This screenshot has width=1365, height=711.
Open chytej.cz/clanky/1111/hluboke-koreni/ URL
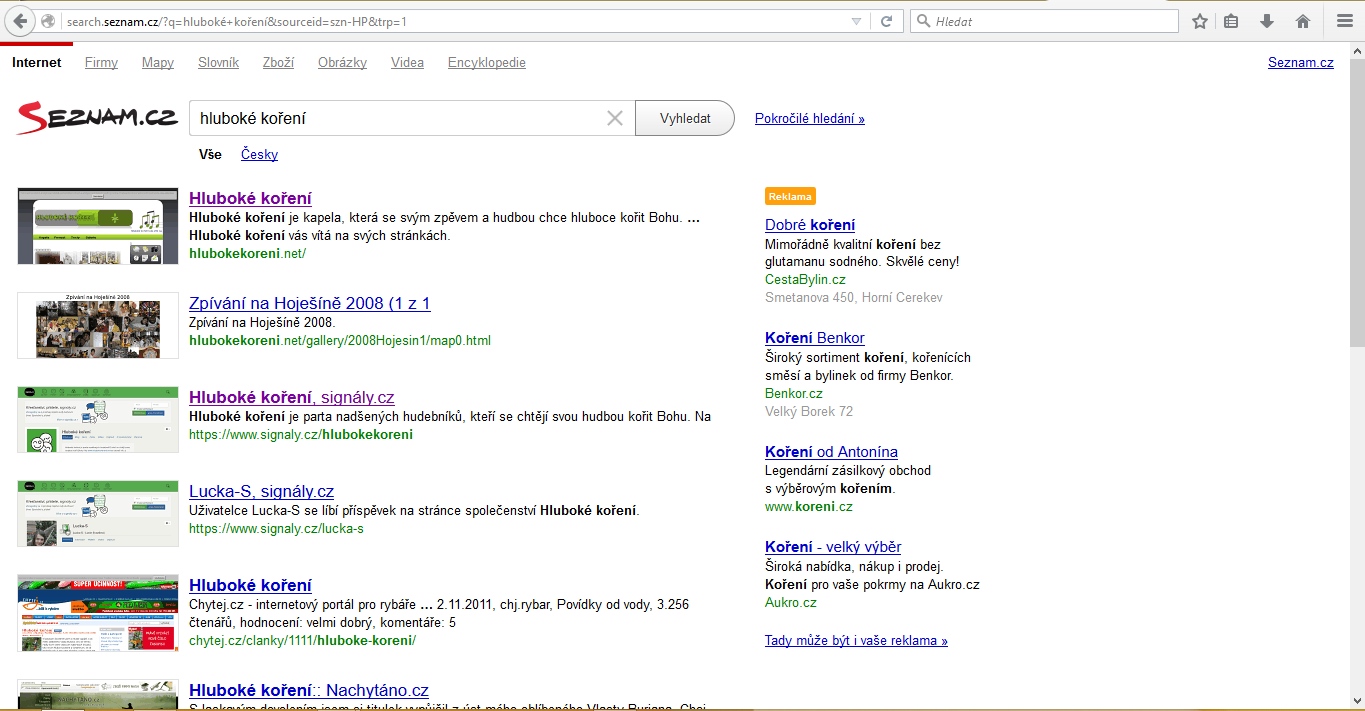tap(302, 640)
